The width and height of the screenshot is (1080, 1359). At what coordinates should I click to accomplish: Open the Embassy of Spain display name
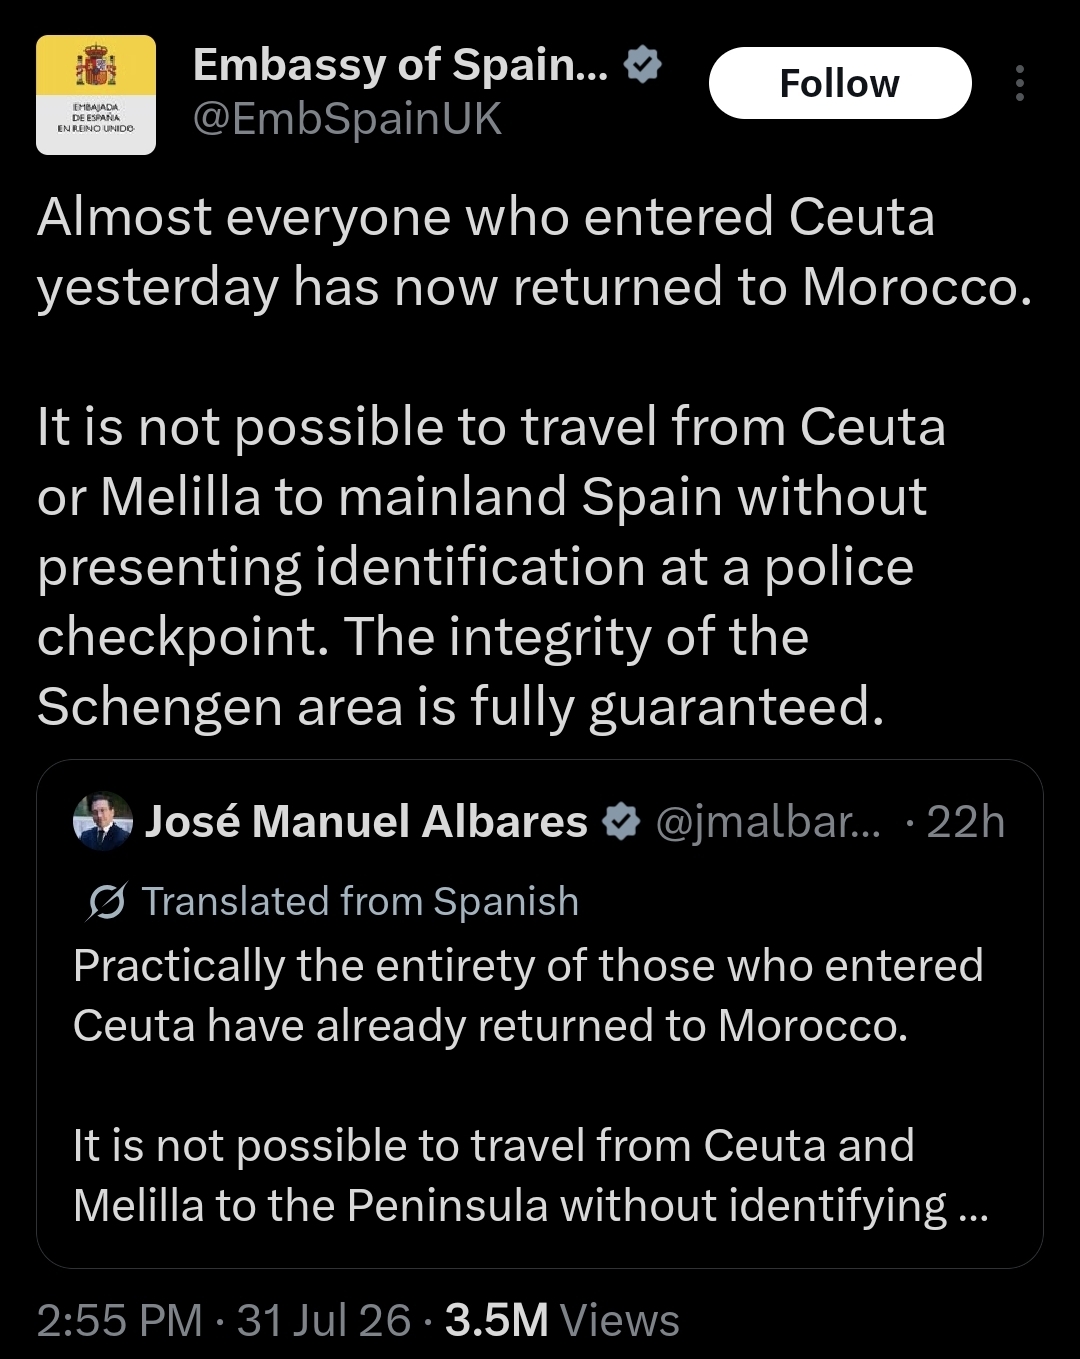pyautogui.click(x=400, y=65)
